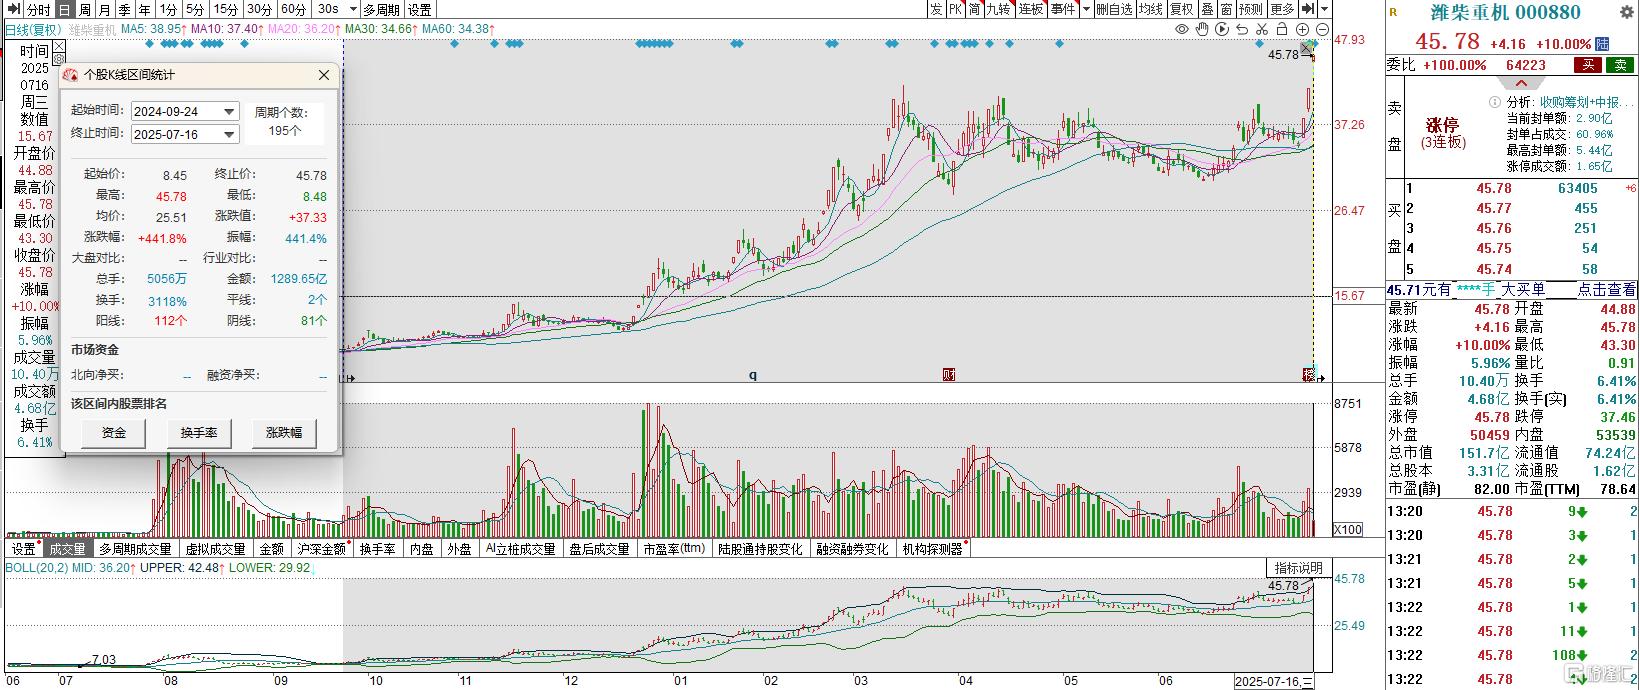Click the red 买 buy button
The image size is (1639, 690).
(x=1587, y=65)
